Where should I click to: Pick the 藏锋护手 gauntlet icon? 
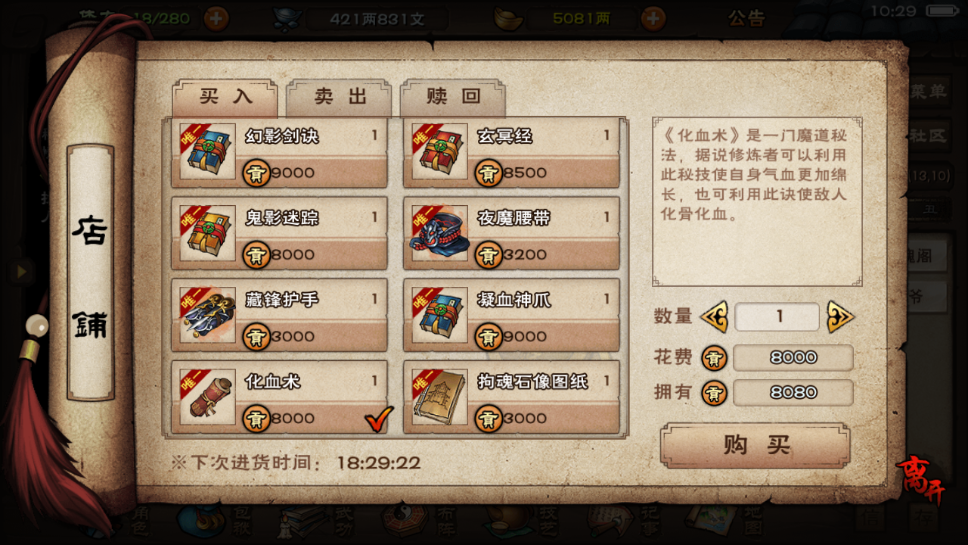click(208, 315)
